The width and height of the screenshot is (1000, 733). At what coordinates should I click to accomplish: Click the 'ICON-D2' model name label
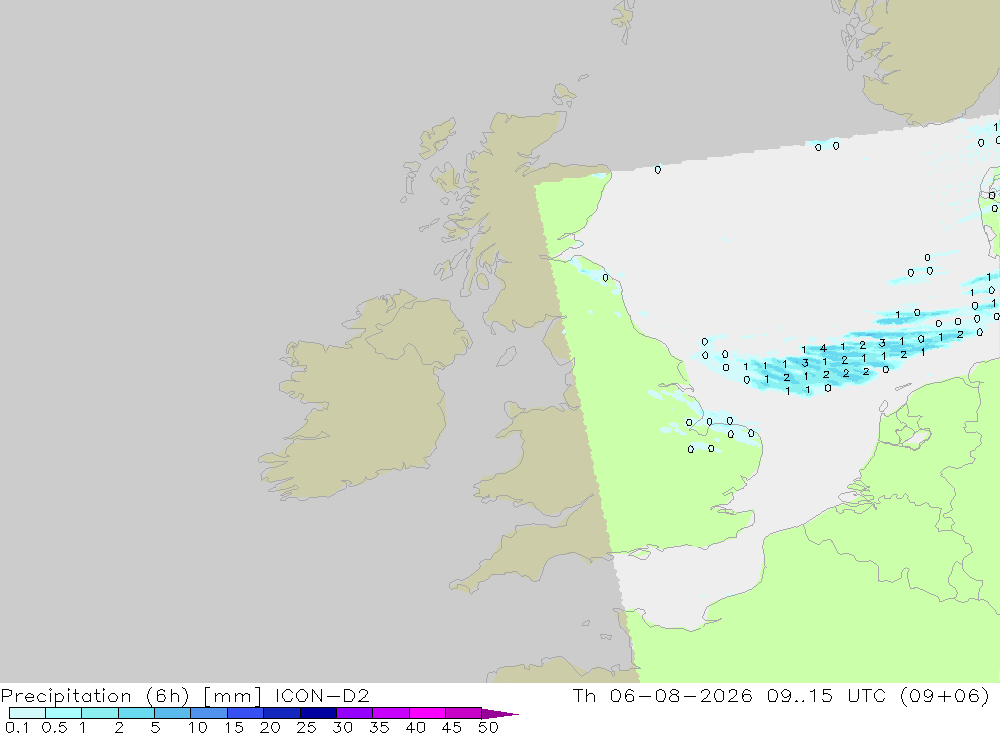(322, 695)
